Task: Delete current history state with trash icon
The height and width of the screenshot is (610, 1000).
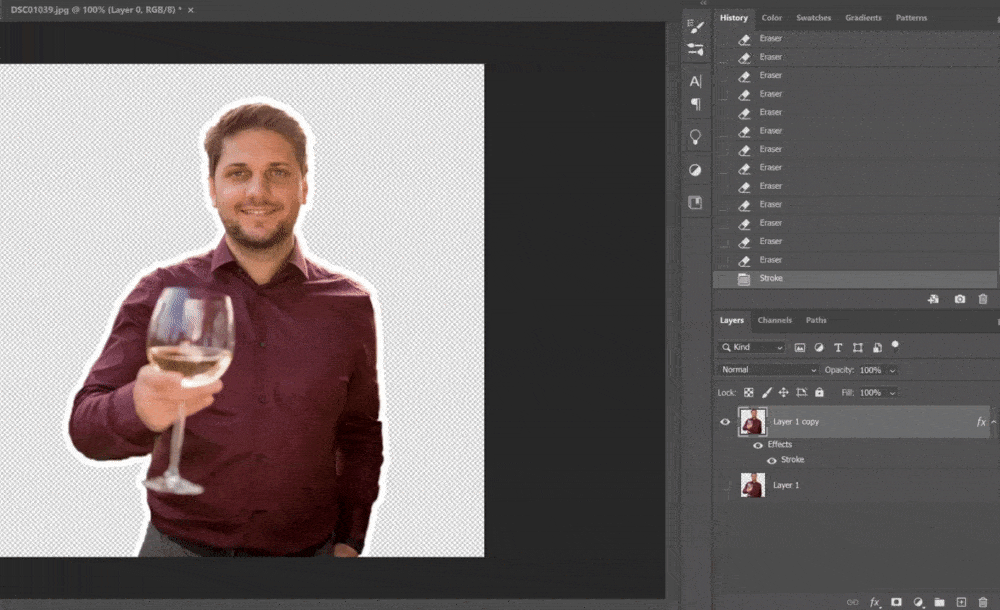Action: tap(983, 299)
